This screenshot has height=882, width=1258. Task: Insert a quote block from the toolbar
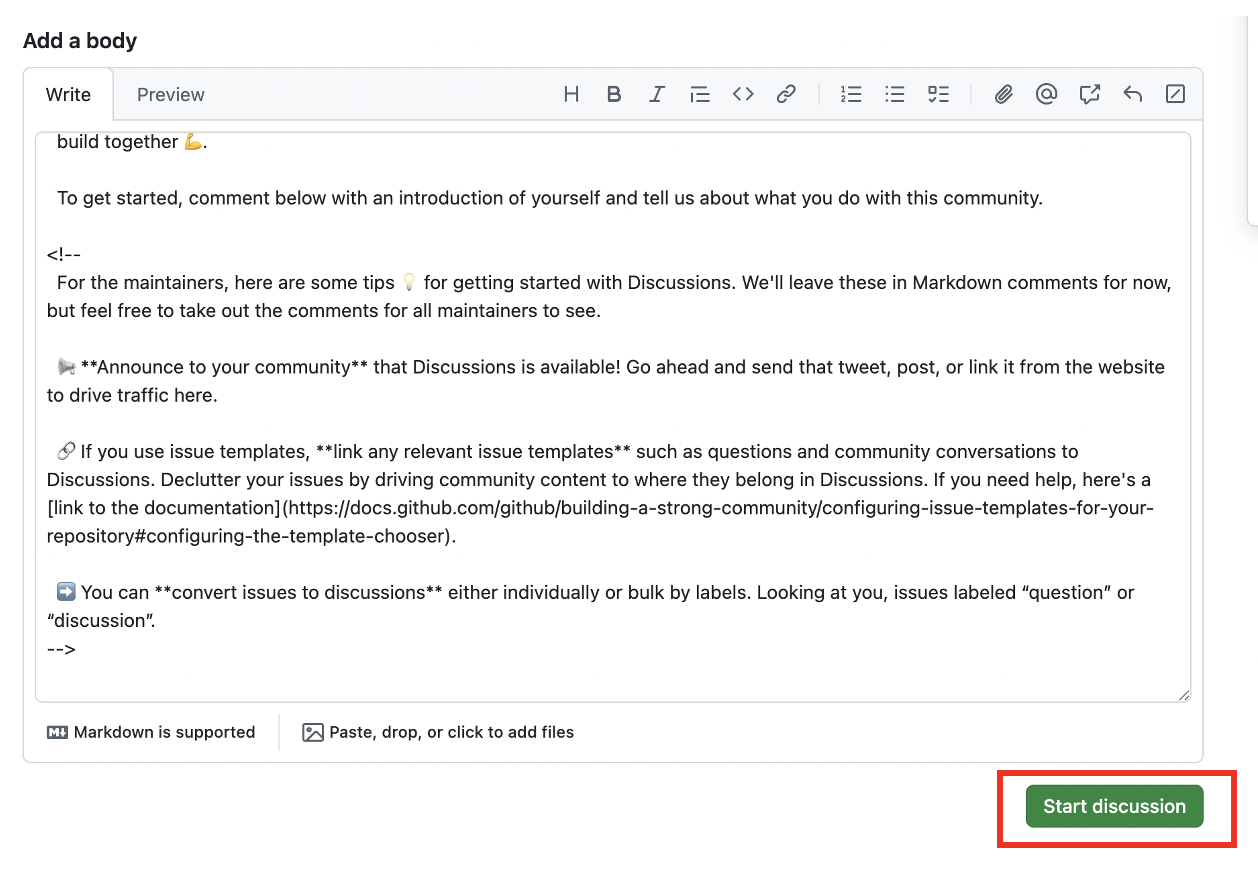point(700,94)
